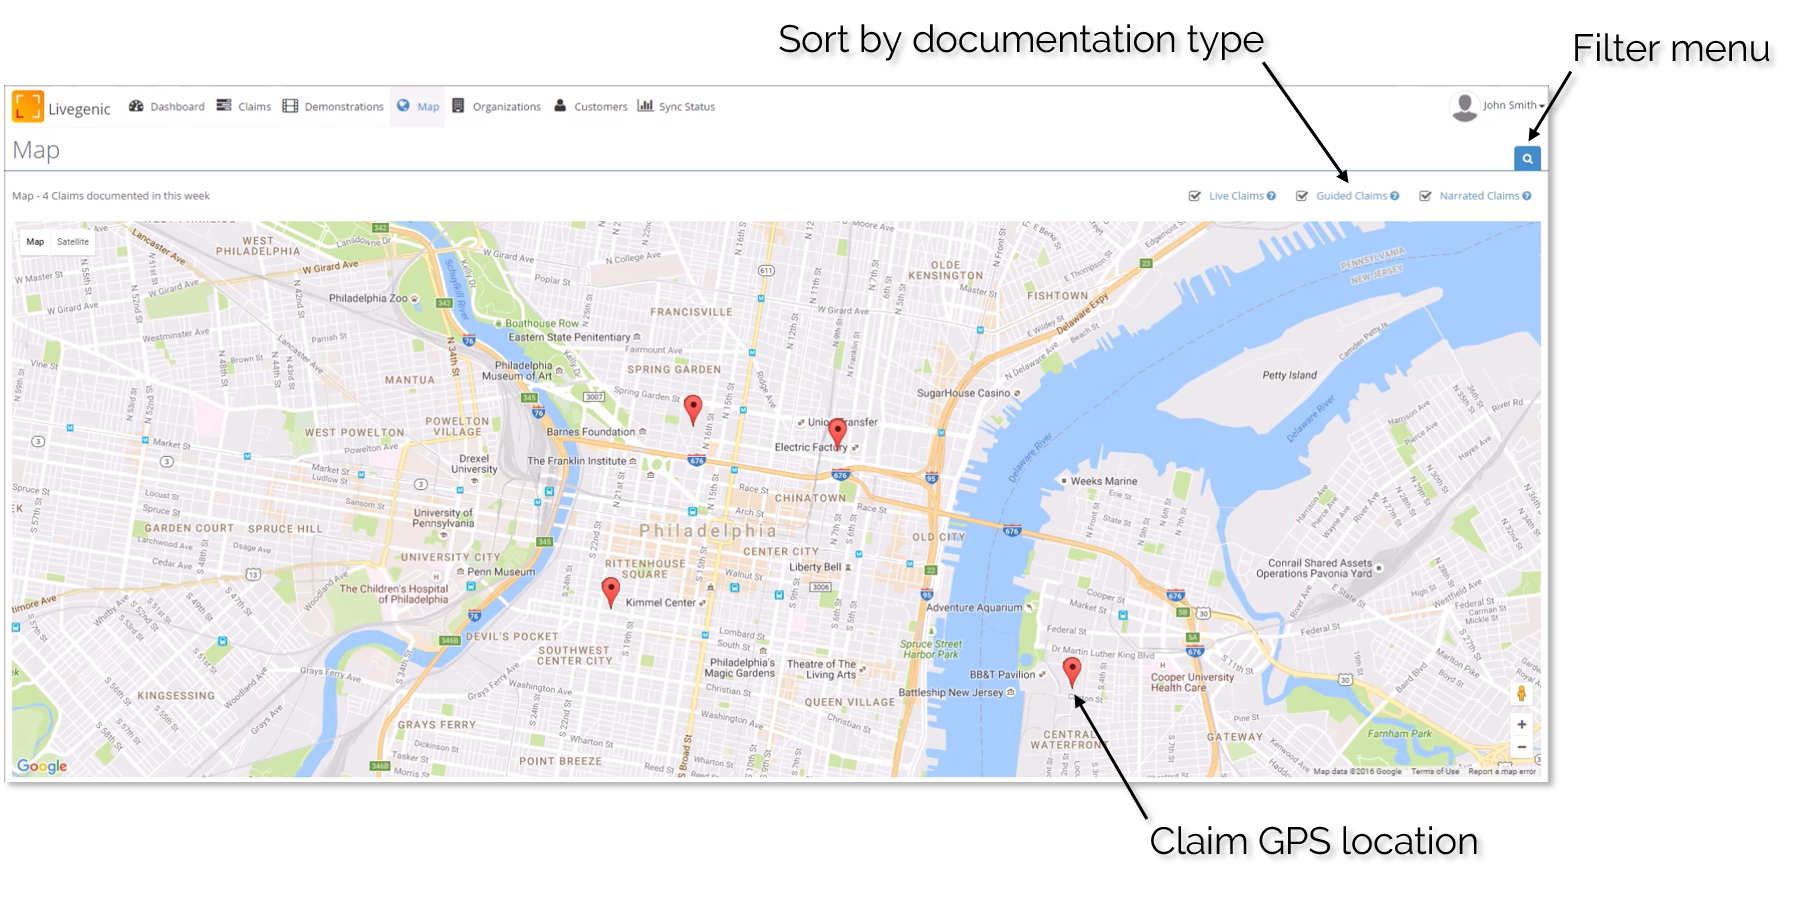Image resolution: width=1807 pixels, height=899 pixels.
Task: Click Cooper University Health Care label
Action: tap(1192, 682)
